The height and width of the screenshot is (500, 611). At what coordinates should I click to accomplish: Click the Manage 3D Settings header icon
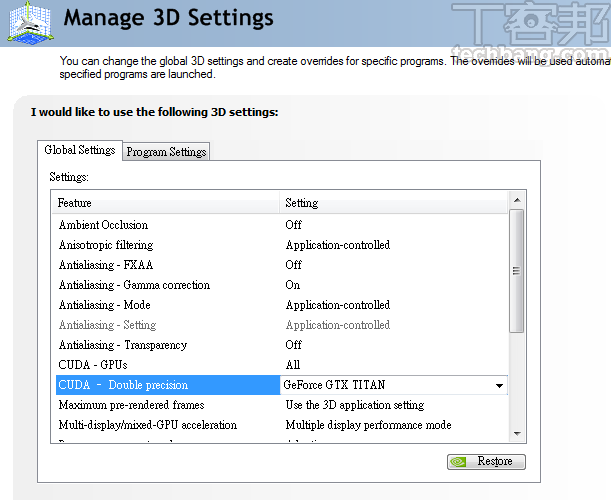[30, 23]
